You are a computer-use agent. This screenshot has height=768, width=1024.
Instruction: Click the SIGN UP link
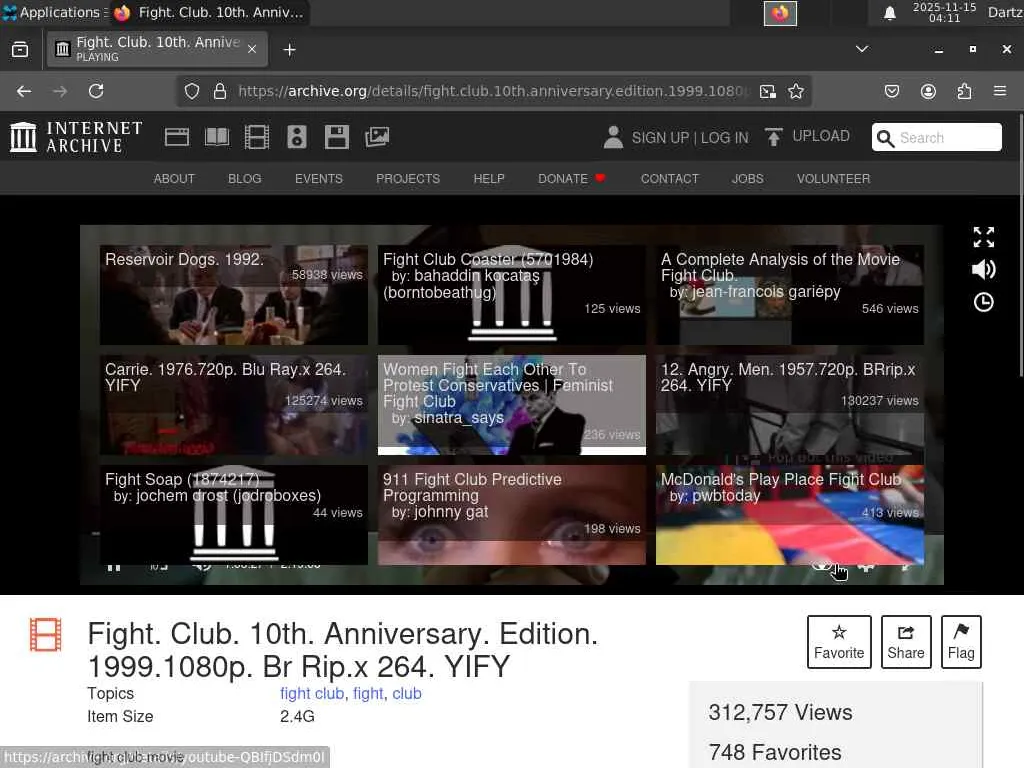coord(660,138)
